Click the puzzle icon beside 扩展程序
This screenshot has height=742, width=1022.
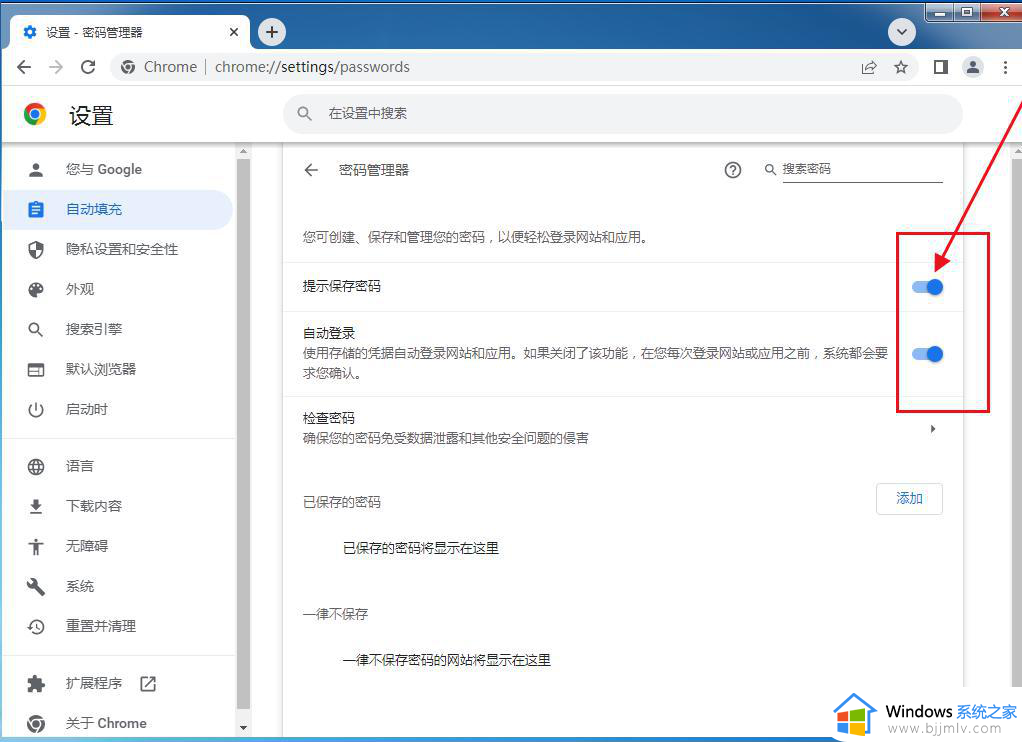click(36, 683)
